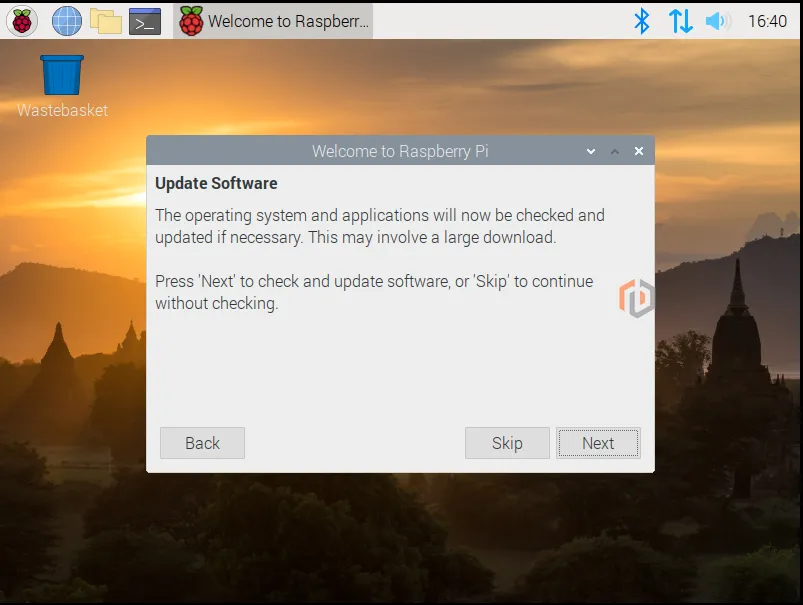Maximize the Welcome dialog with the up chevron
Image resolution: width=803 pixels, height=605 pixels.
click(615, 151)
